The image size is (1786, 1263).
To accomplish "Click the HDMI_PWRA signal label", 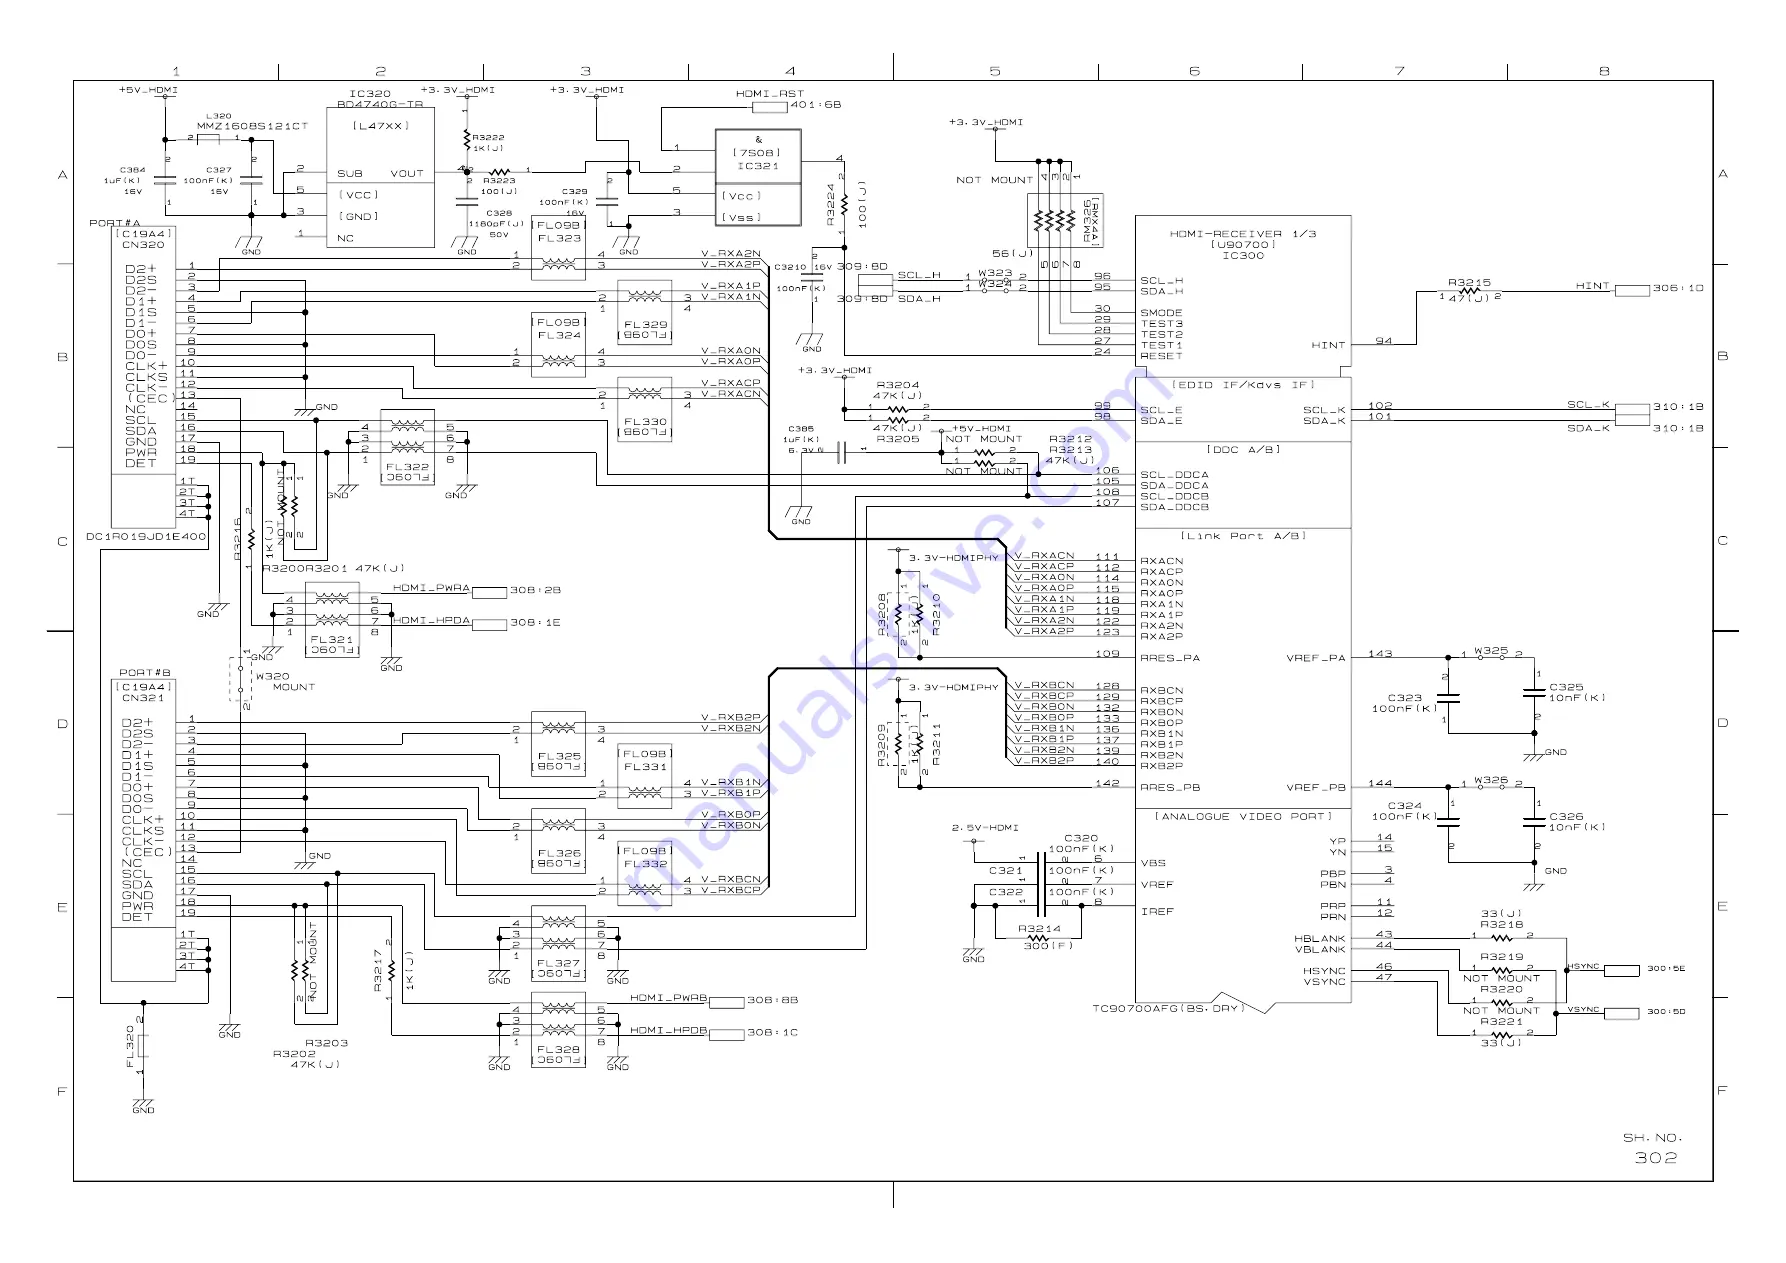I will coord(431,588).
